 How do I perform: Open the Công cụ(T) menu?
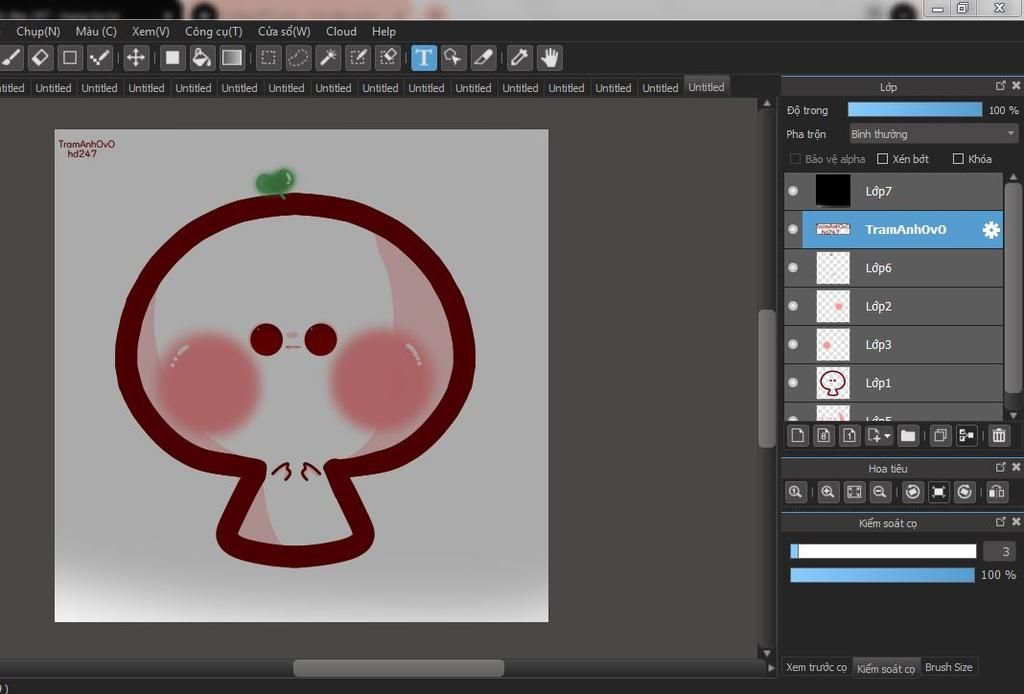coord(214,31)
